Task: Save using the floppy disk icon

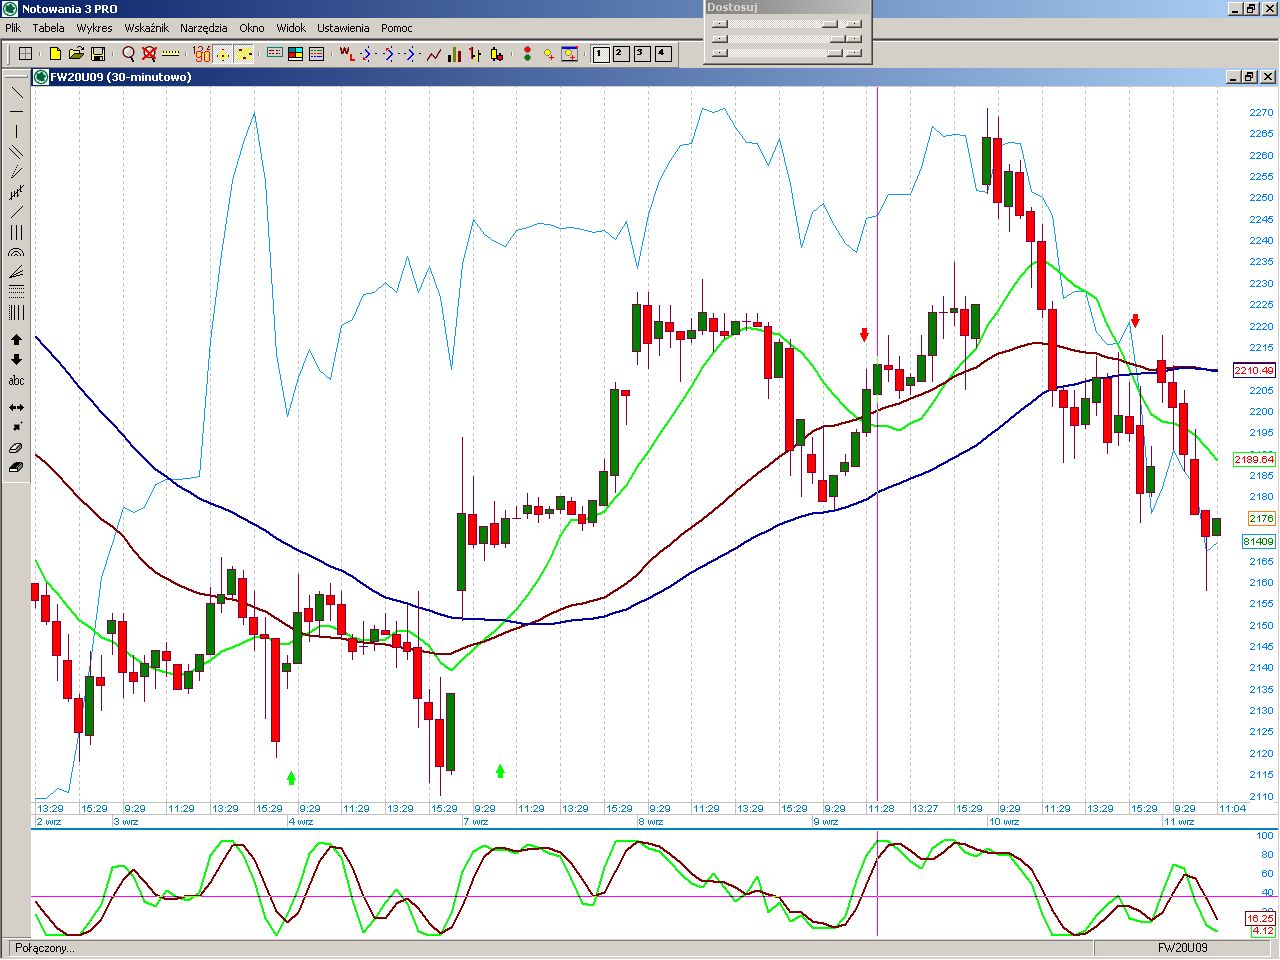Action: [x=98, y=53]
